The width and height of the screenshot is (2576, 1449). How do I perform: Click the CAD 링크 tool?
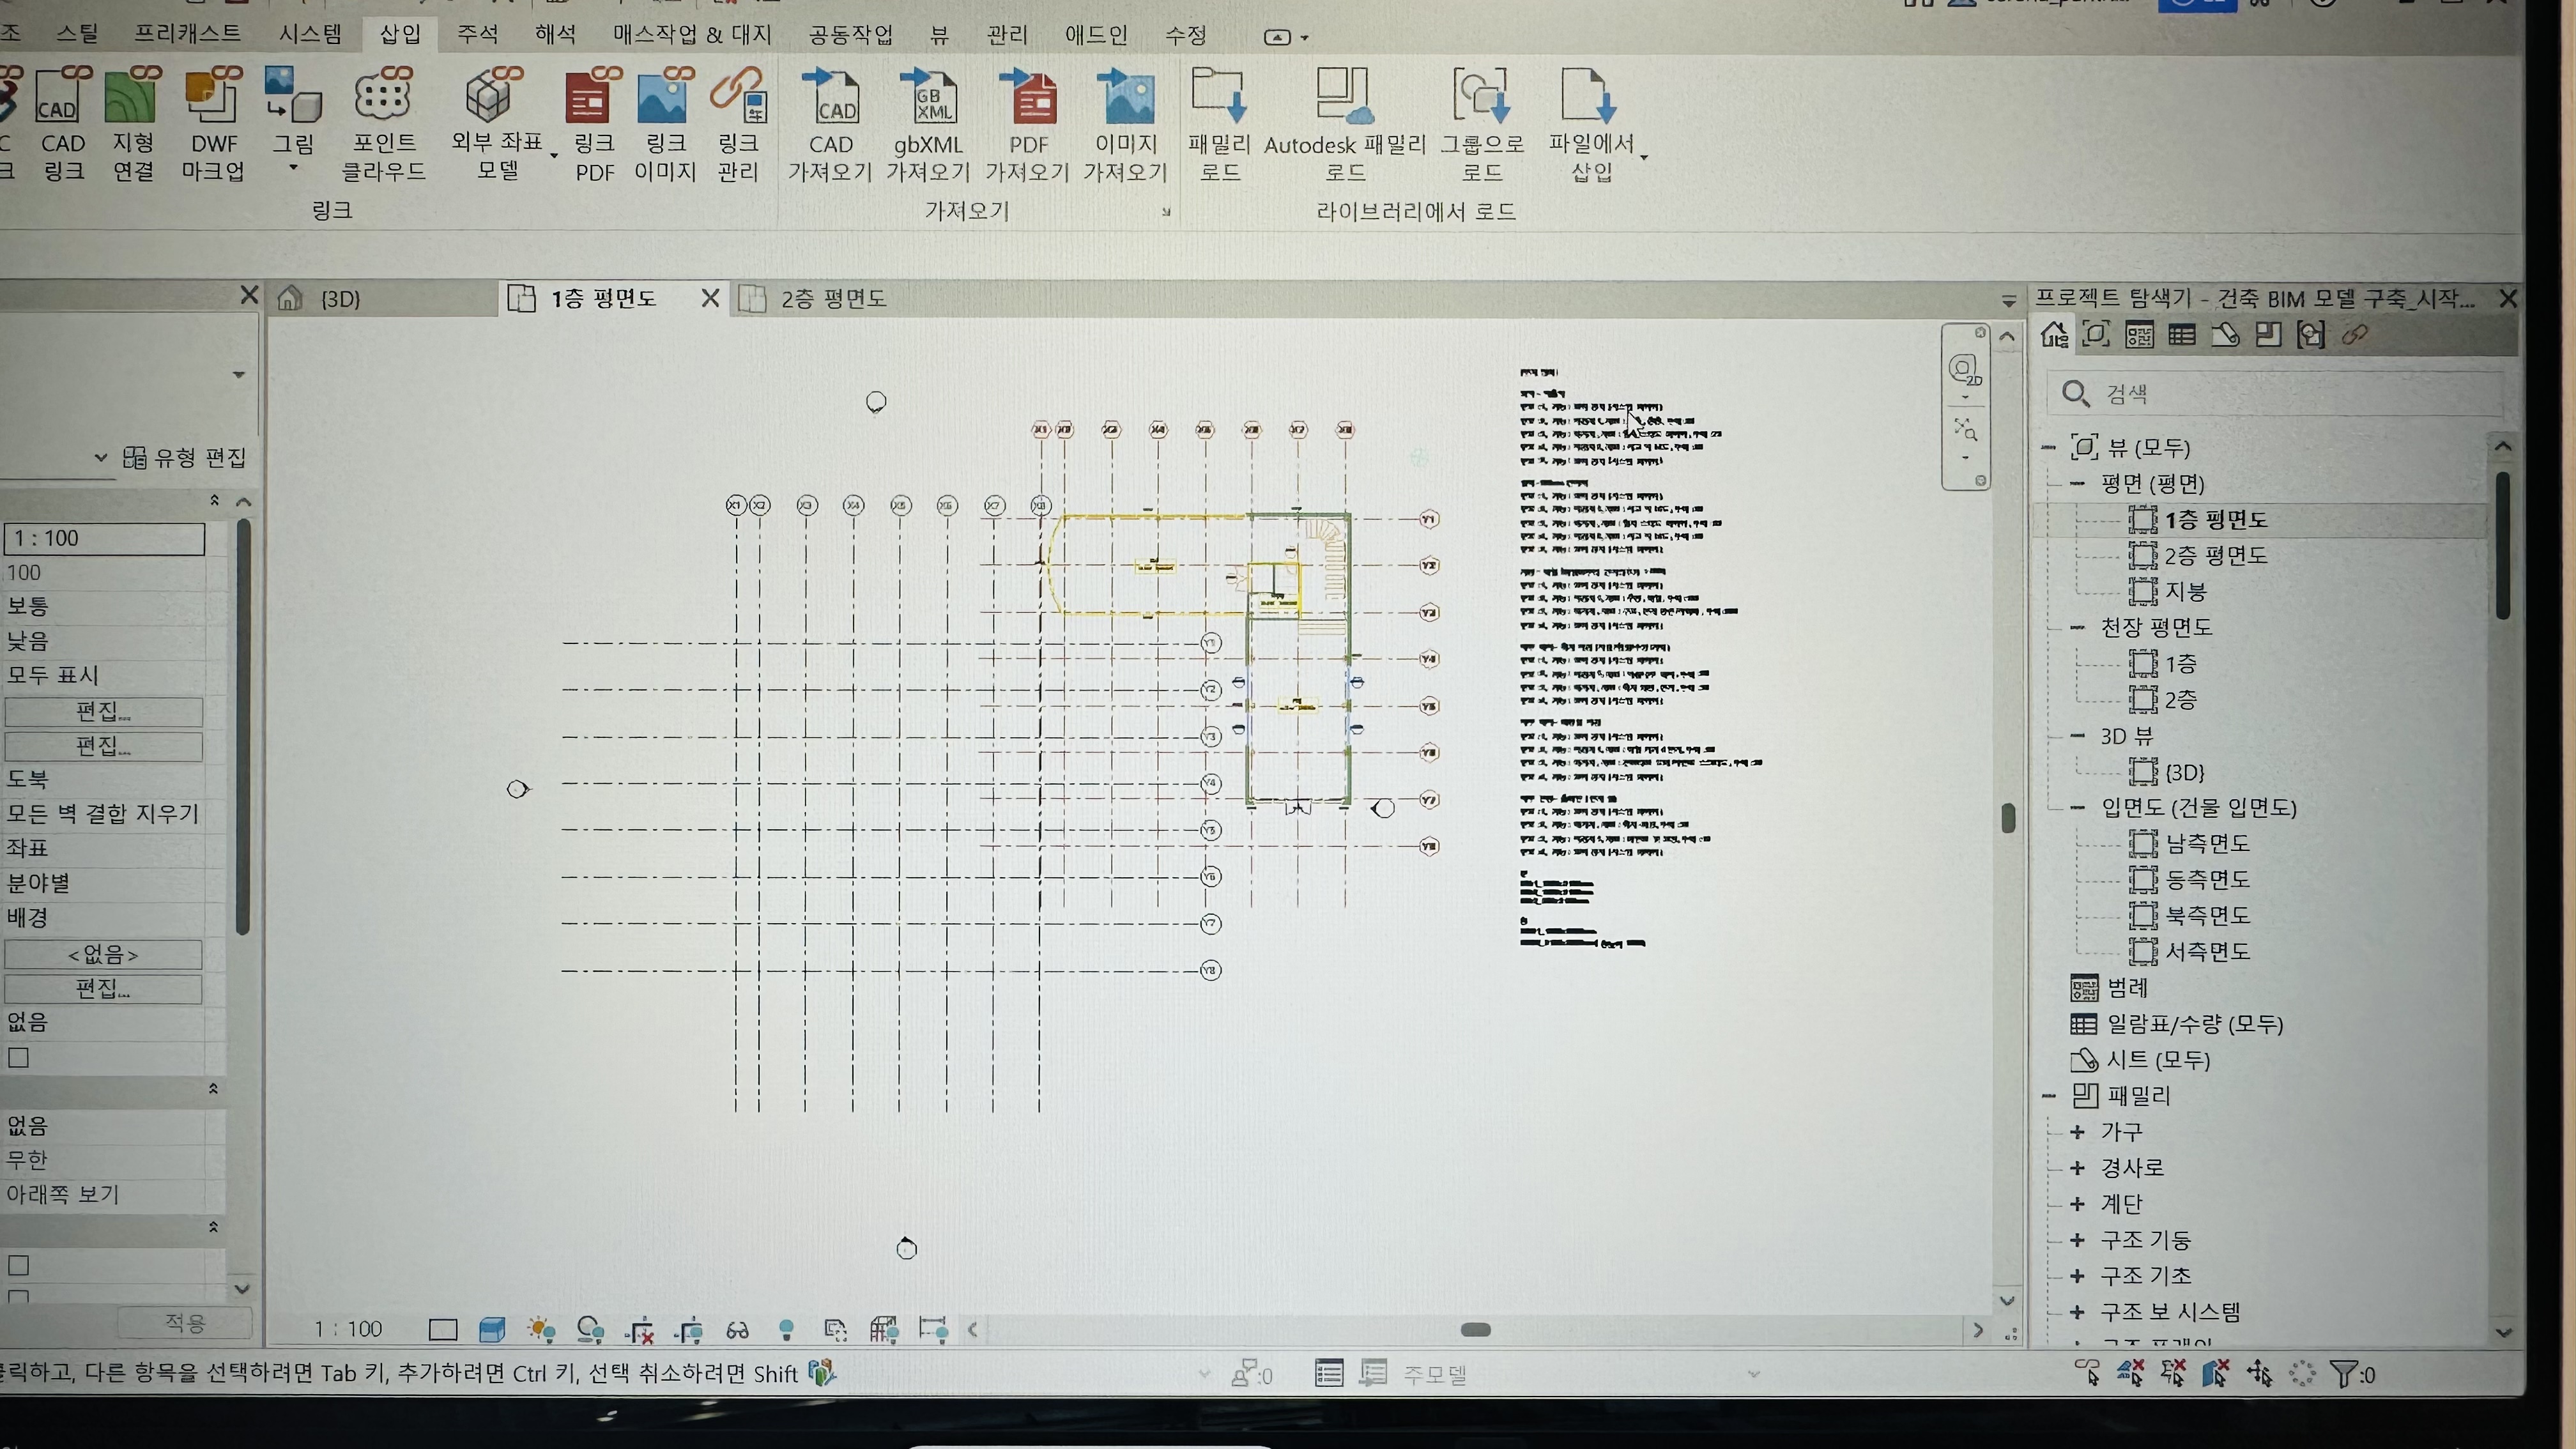coord(63,125)
